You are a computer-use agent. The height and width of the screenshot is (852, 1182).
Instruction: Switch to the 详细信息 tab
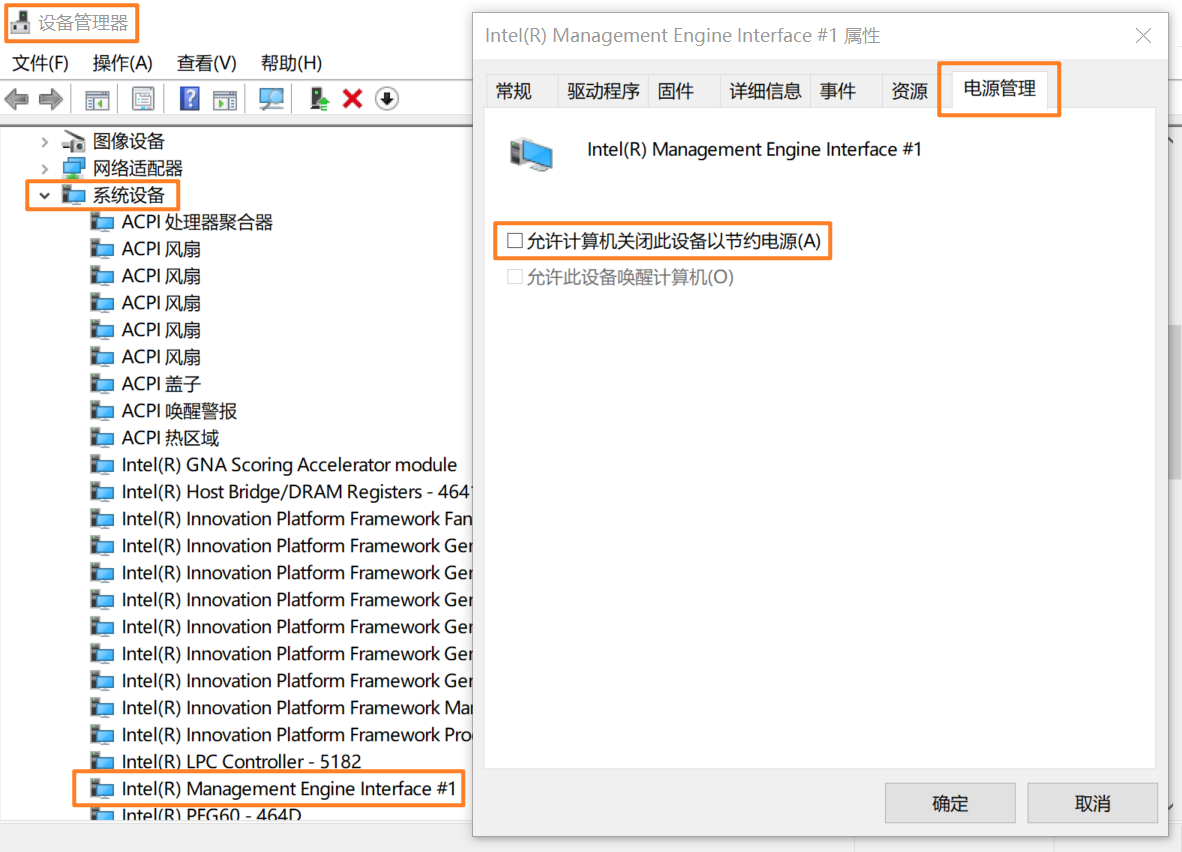coord(765,91)
